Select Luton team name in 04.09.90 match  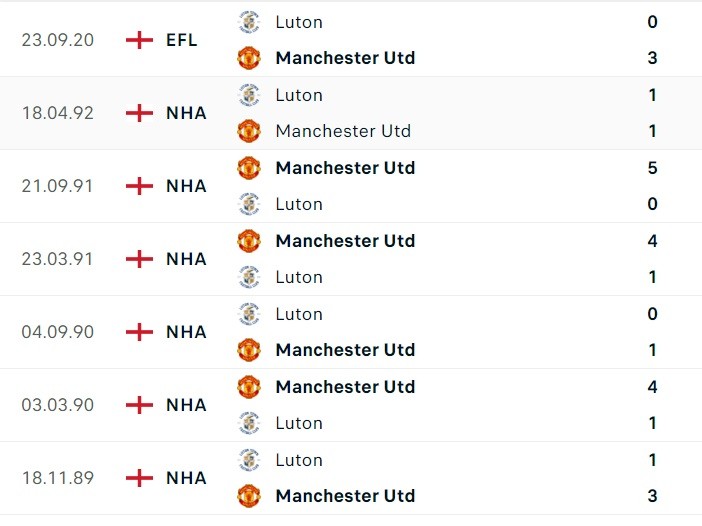[x=299, y=314]
